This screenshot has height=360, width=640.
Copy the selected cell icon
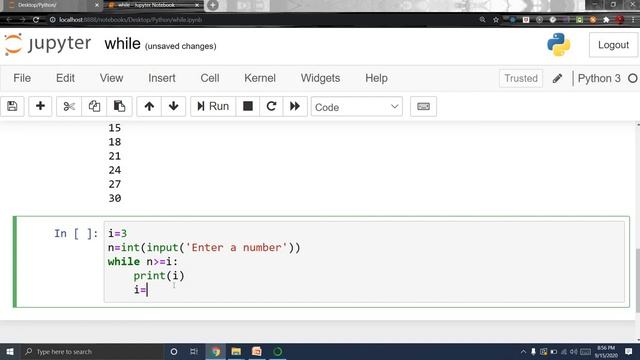(x=94, y=107)
